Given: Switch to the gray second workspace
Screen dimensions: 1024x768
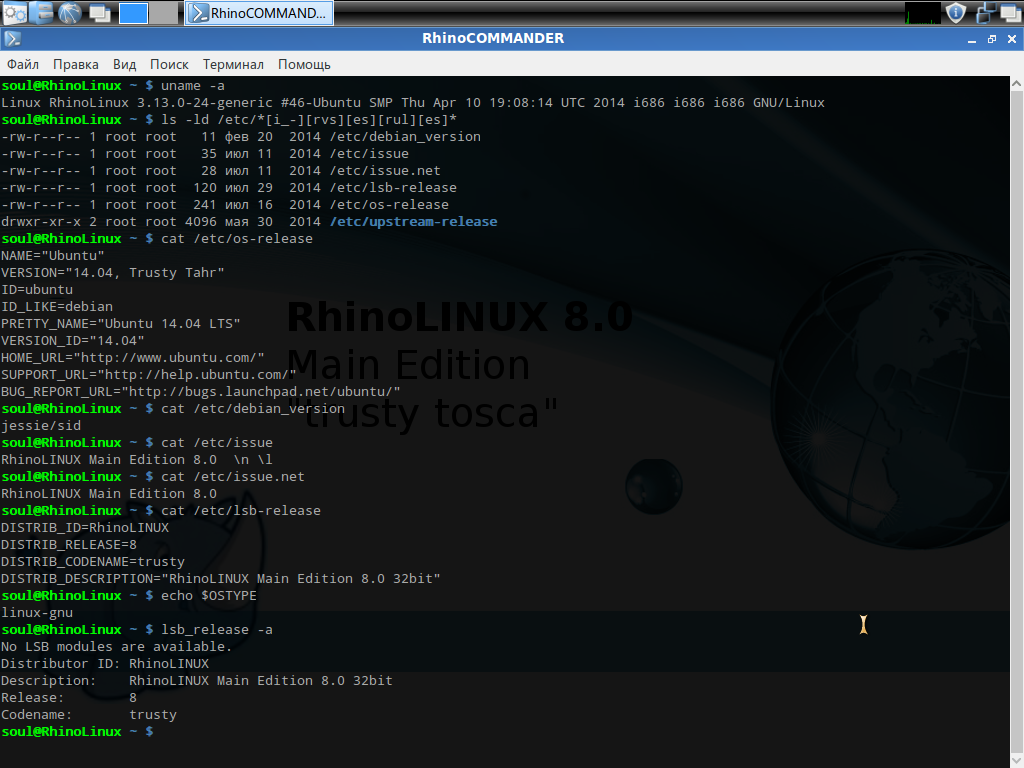Looking at the screenshot, I should coord(164,13).
